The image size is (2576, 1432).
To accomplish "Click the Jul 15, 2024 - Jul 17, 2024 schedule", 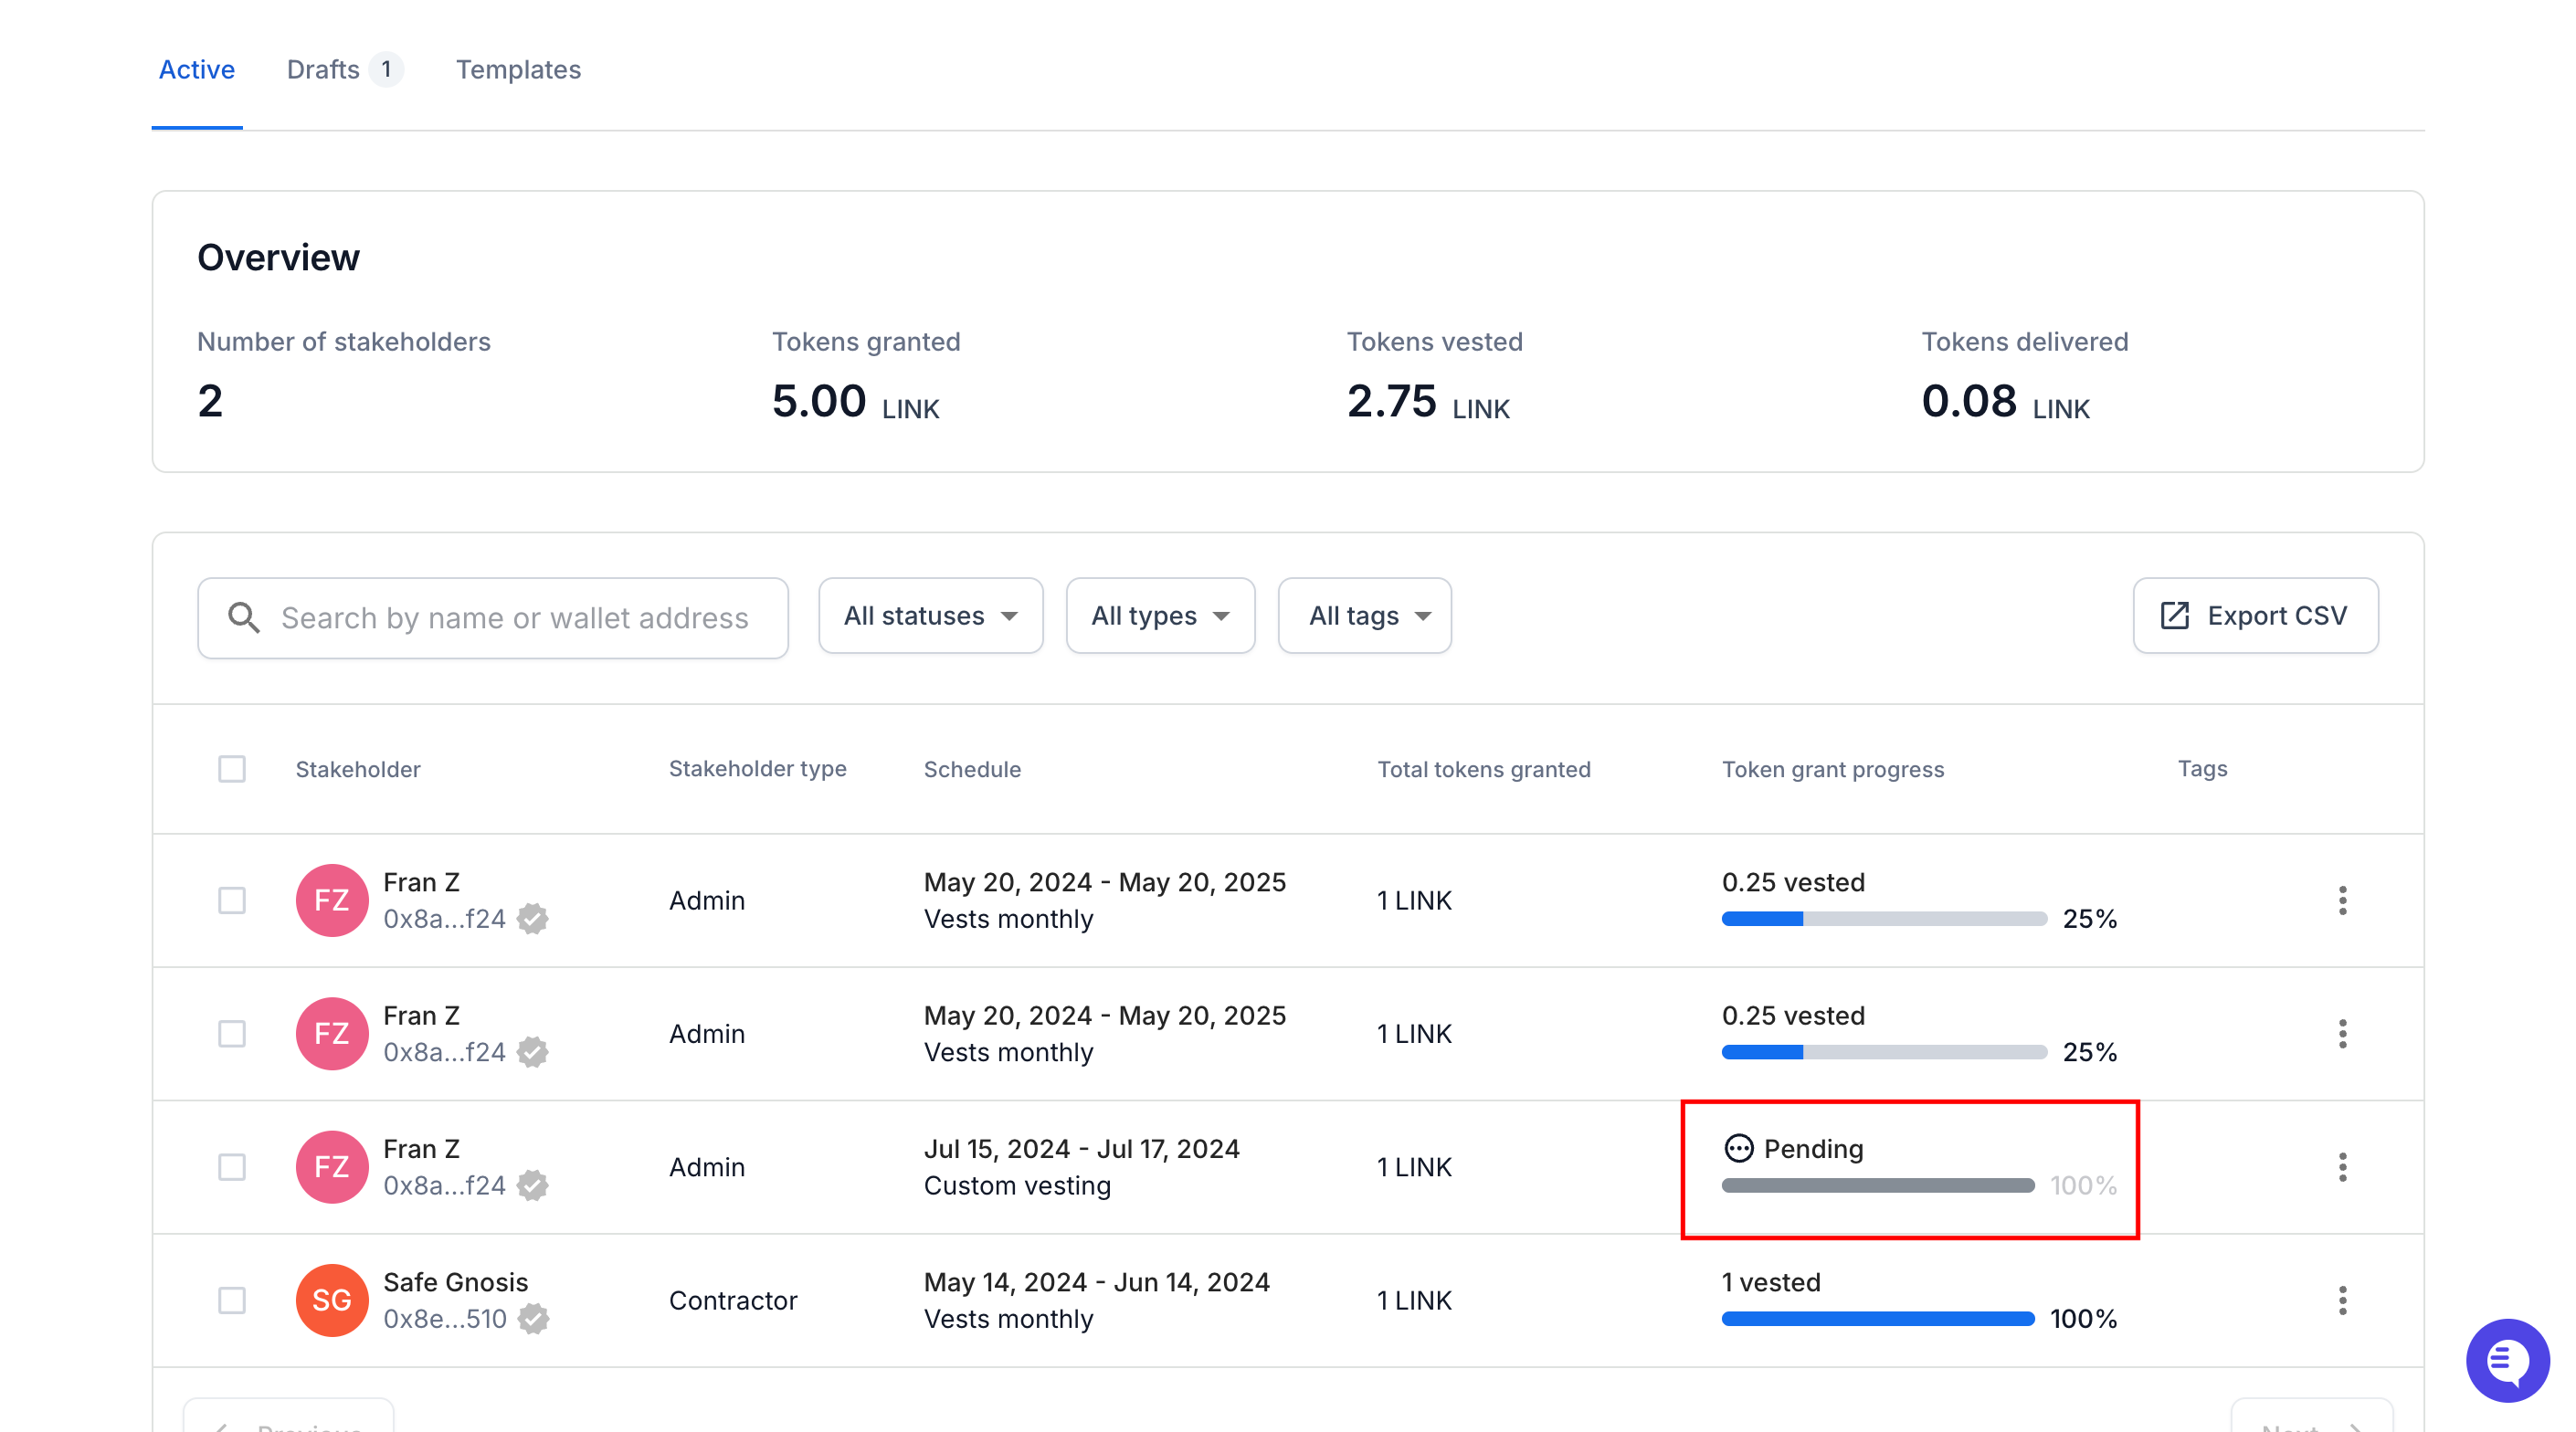I will click(1081, 1148).
